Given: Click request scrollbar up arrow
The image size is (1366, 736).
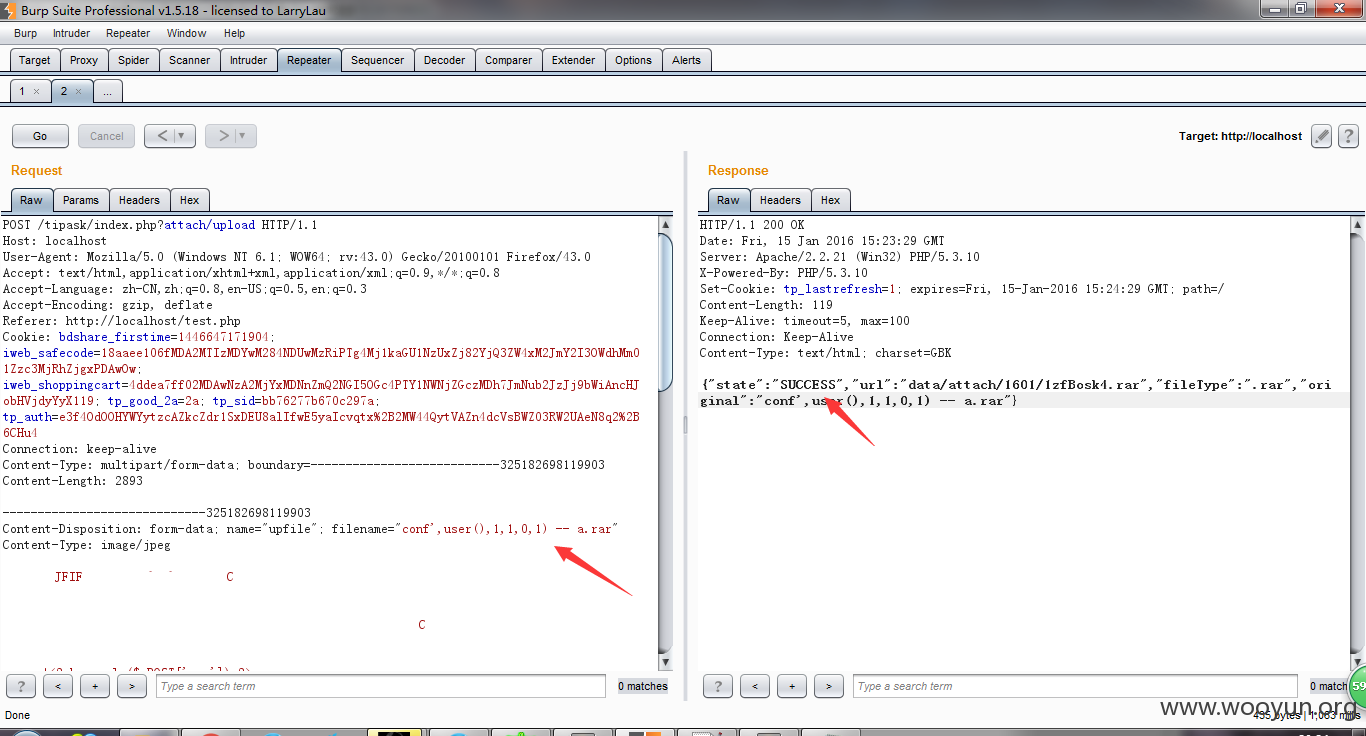Looking at the screenshot, I should [666, 225].
